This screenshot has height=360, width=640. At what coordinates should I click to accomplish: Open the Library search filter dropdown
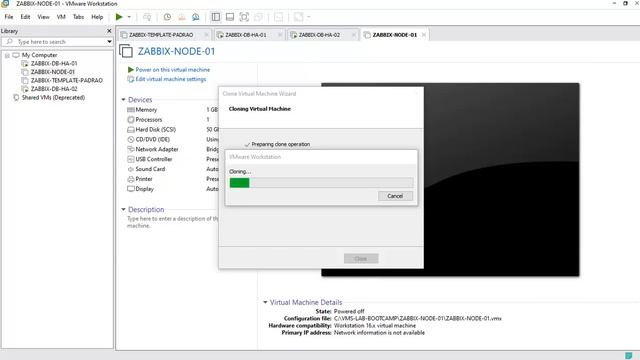pyautogui.click(x=109, y=42)
